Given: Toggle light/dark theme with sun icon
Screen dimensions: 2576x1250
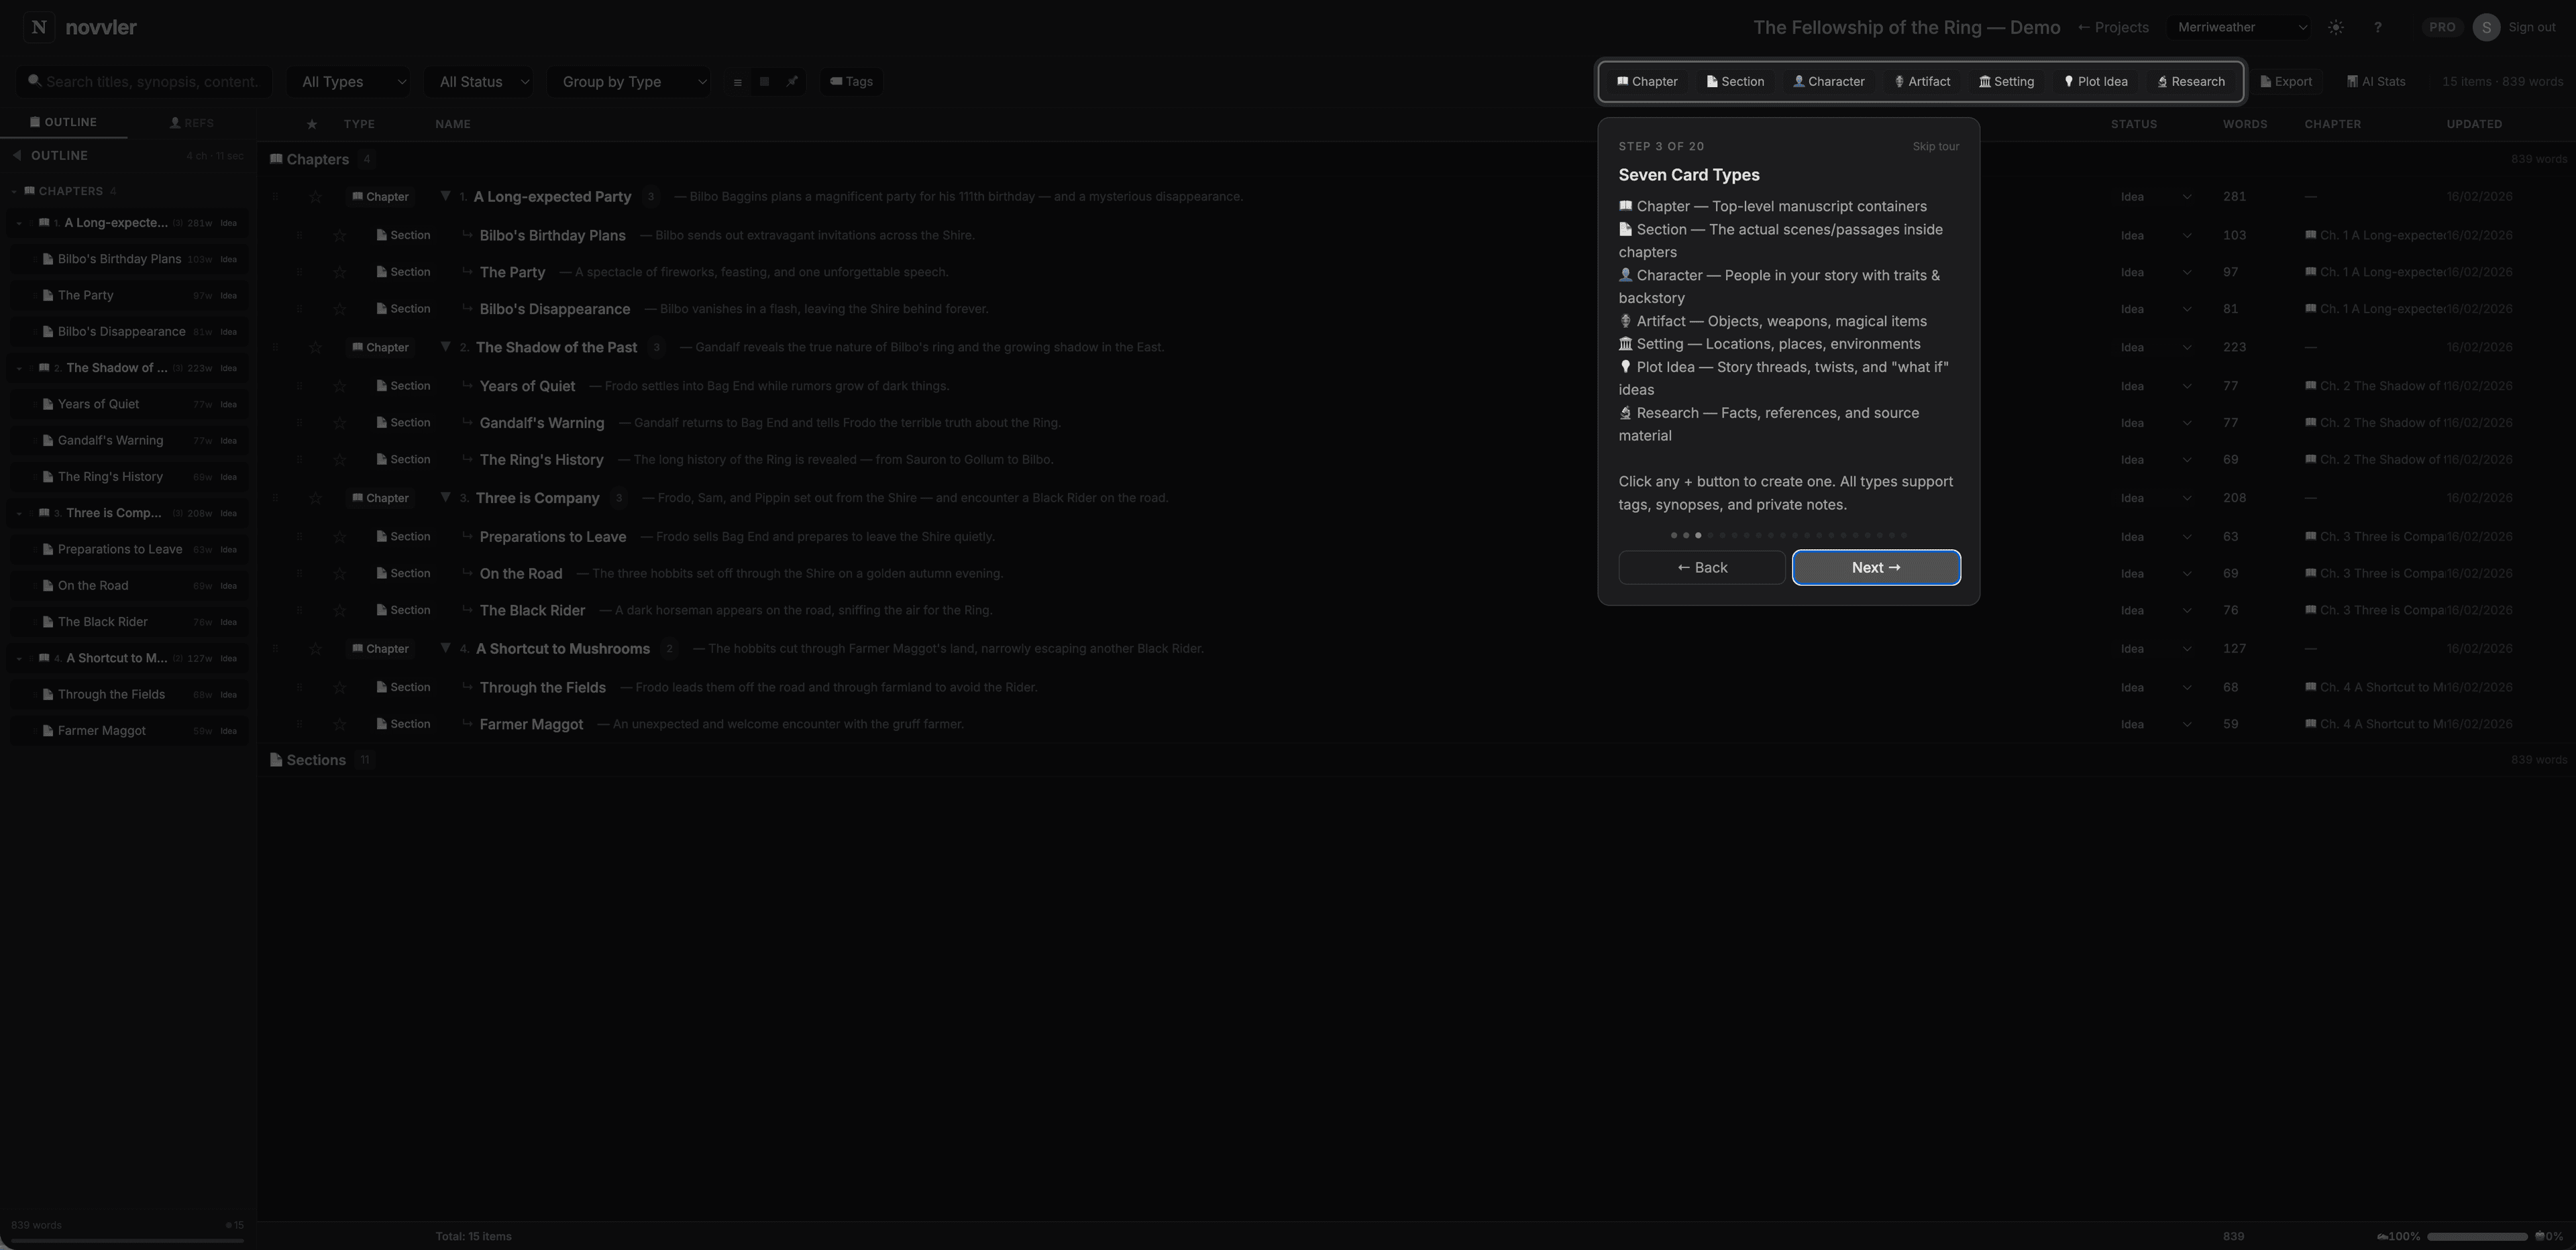Looking at the screenshot, I should tap(2336, 27).
